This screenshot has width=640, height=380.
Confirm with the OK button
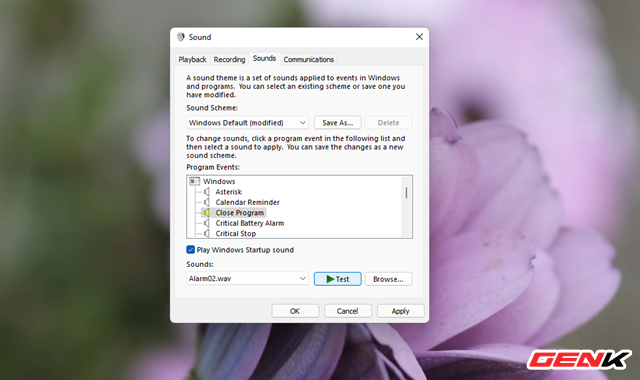click(295, 311)
